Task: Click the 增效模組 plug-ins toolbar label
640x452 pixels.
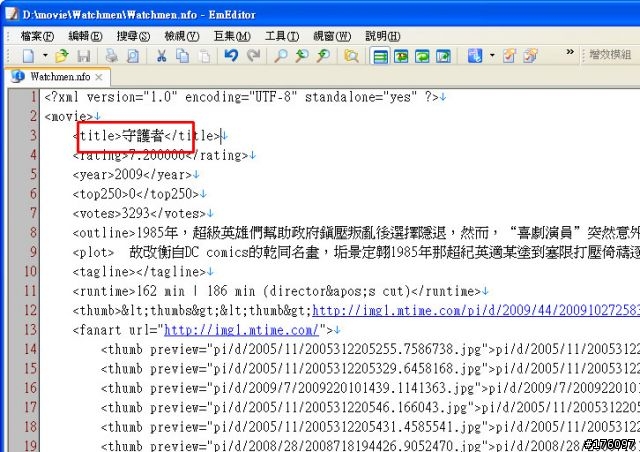Action: coord(610,54)
